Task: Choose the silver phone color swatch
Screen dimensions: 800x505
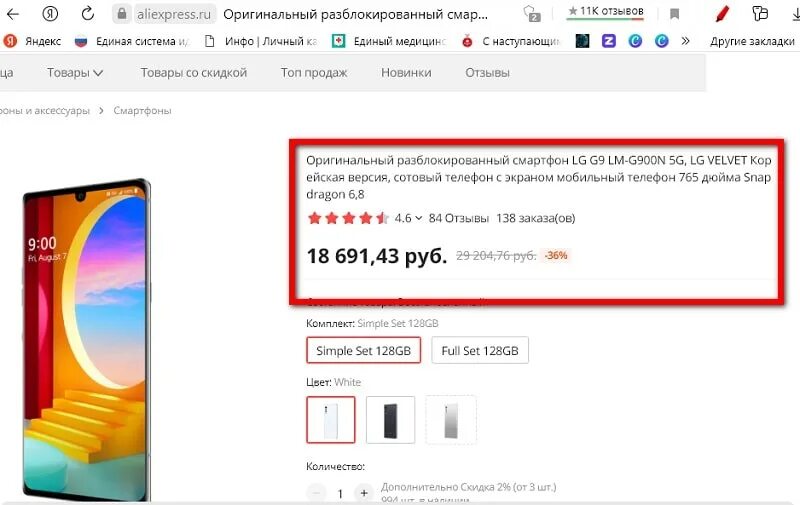Action: click(451, 420)
